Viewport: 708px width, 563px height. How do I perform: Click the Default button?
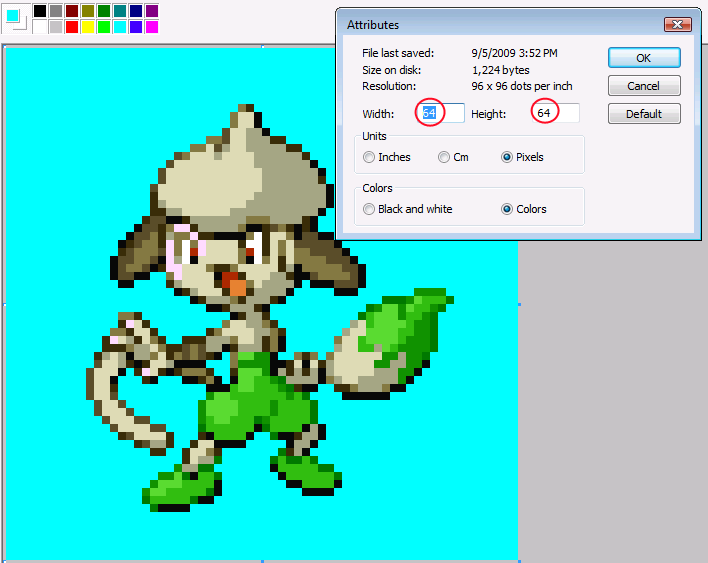tap(644, 114)
